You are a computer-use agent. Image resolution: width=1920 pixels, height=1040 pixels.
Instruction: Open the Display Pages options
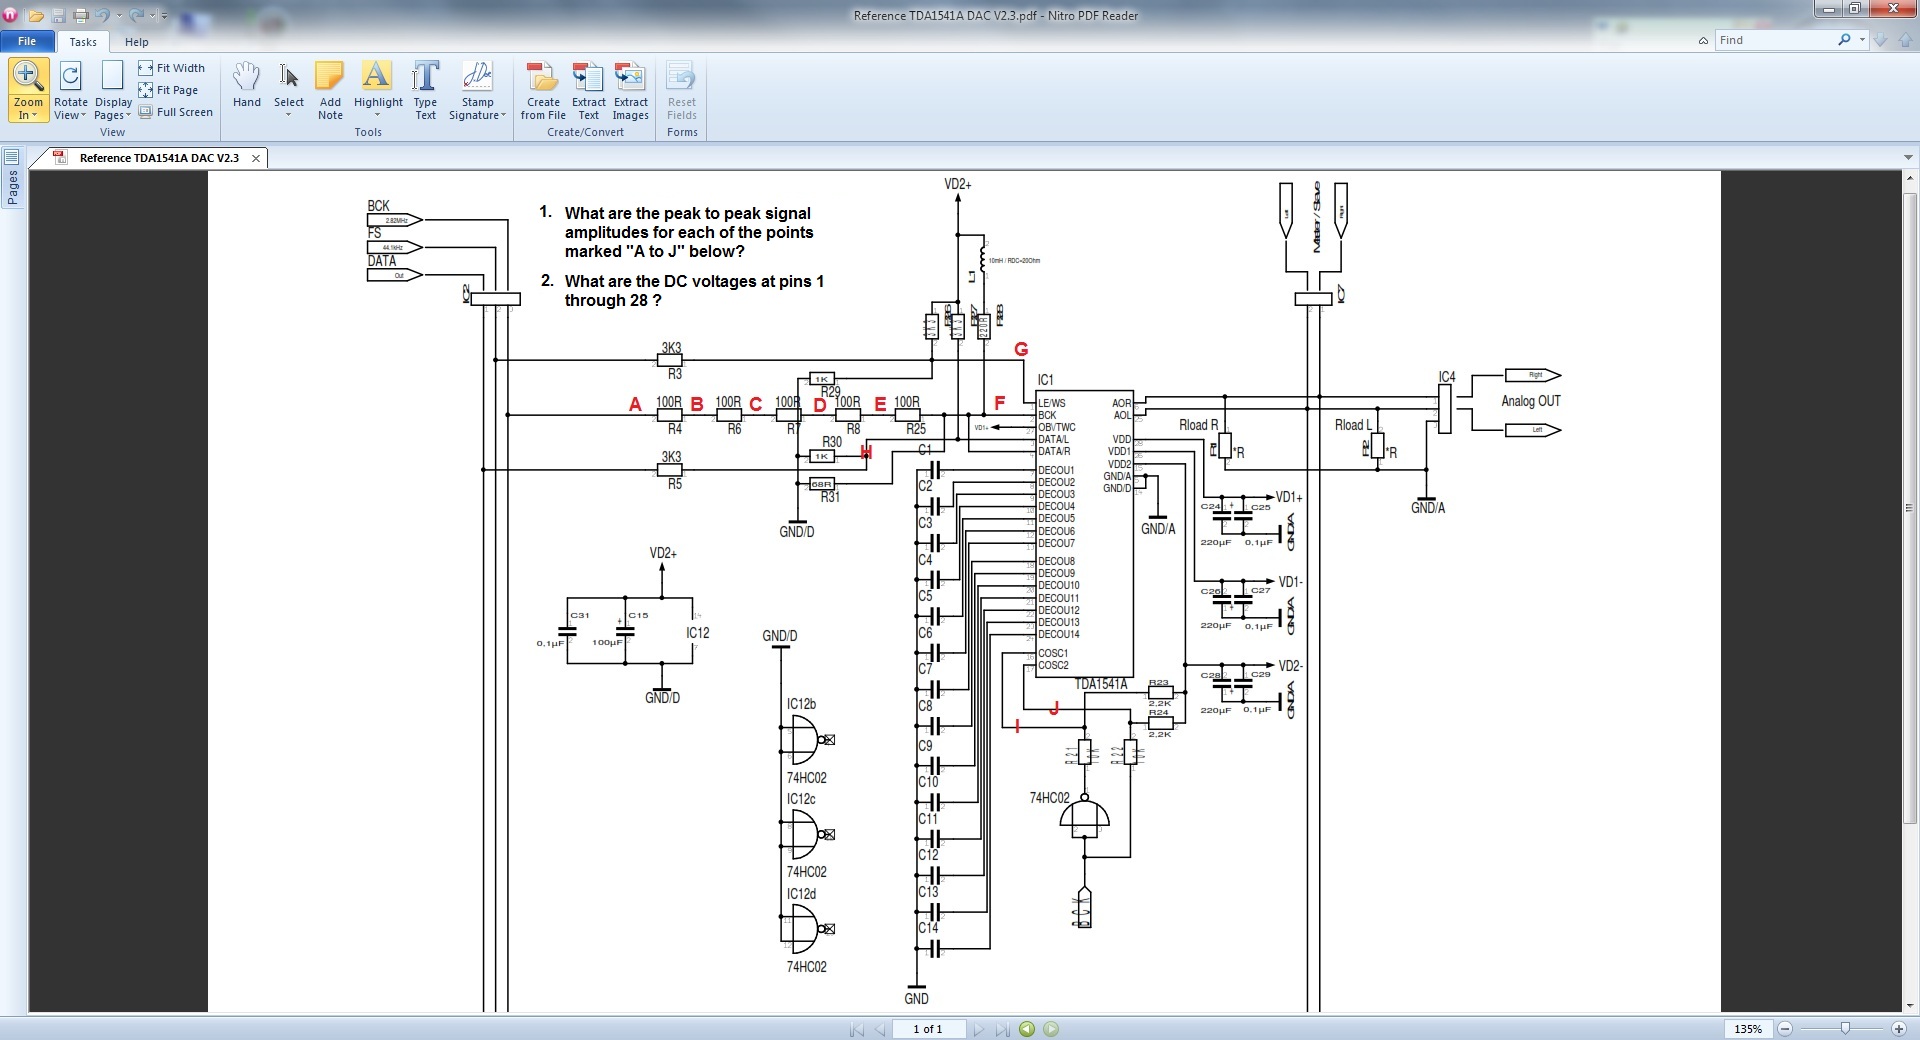pyautogui.click(x=113, y=90)
